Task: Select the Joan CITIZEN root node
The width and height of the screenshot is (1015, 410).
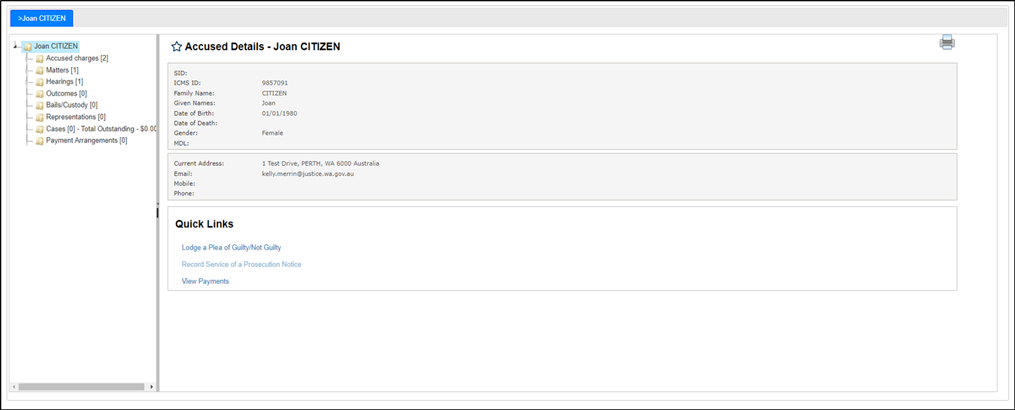Action: [56, 47]
